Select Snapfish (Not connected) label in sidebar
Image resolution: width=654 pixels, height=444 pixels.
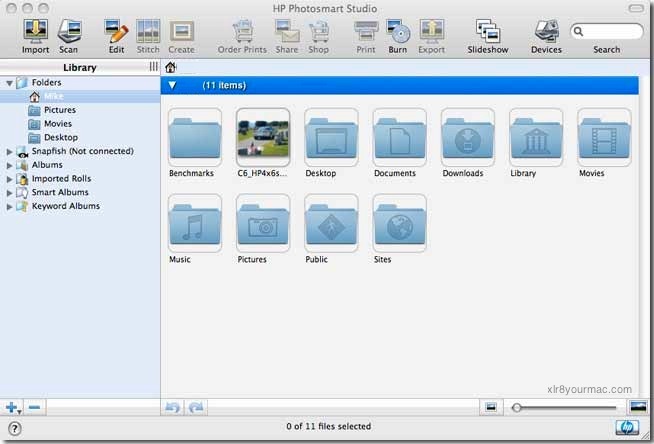click(83, 151)
